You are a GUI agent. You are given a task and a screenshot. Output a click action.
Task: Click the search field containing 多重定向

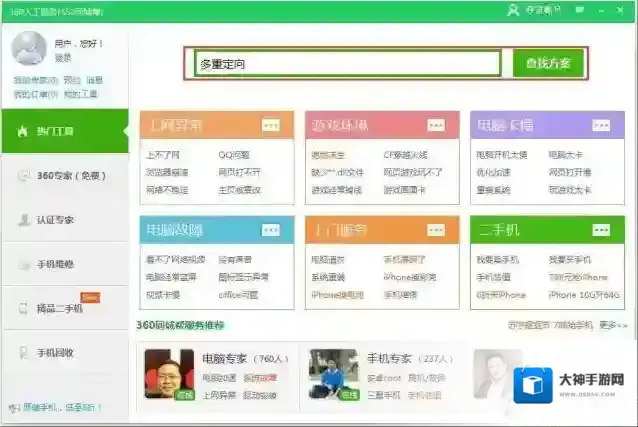pos(347,63)
